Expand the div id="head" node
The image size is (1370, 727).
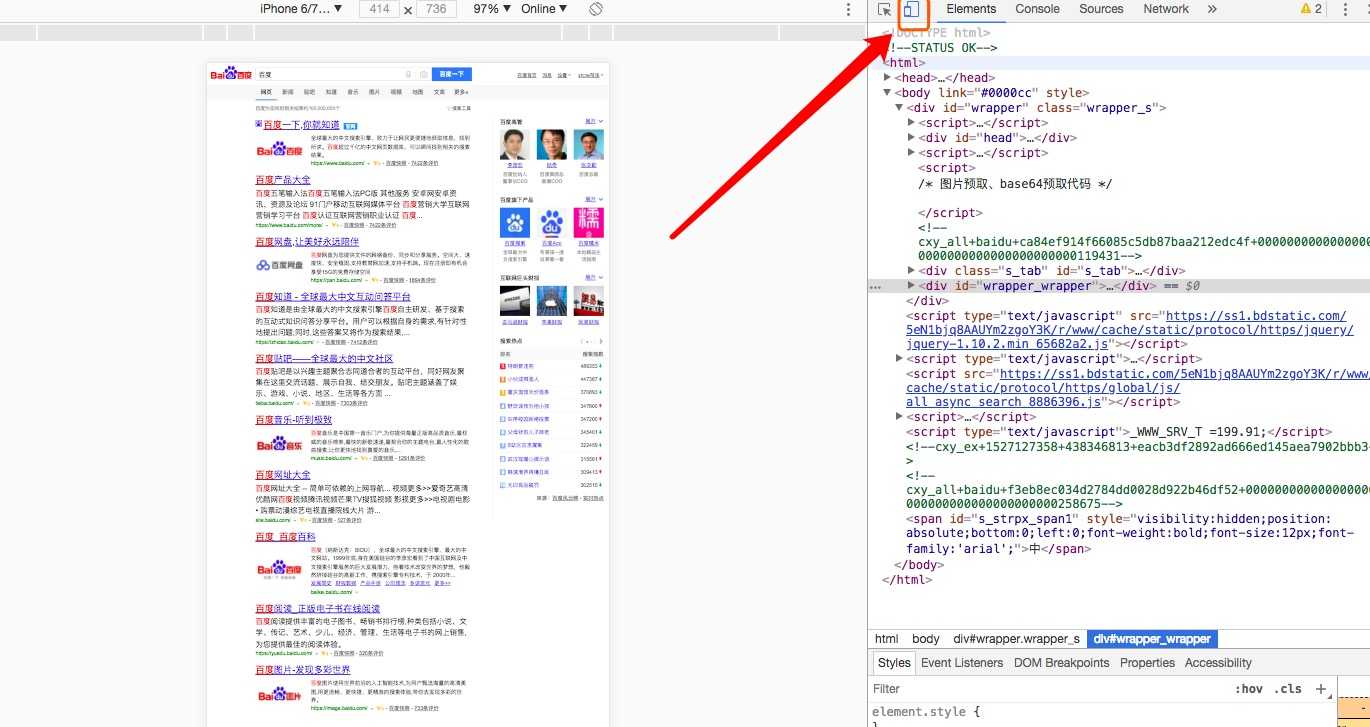[x=911, y=138]
